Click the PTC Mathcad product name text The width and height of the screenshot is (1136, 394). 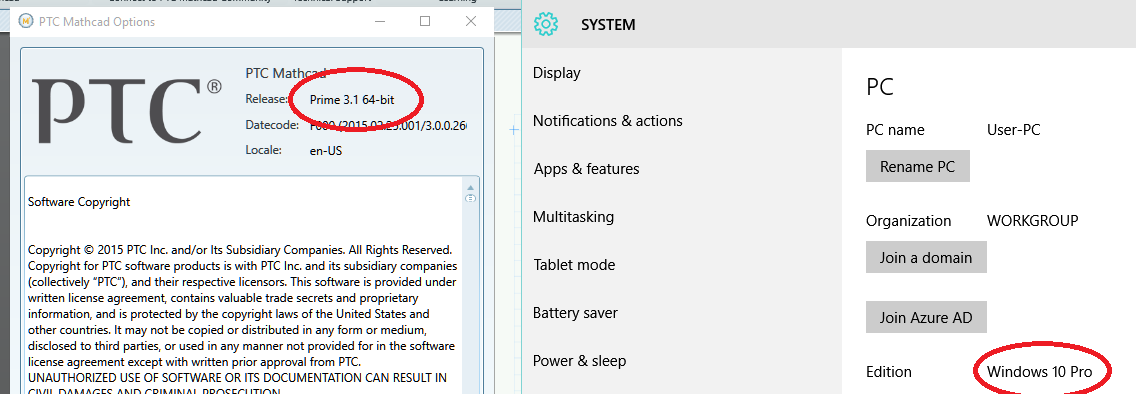[286, 73]
